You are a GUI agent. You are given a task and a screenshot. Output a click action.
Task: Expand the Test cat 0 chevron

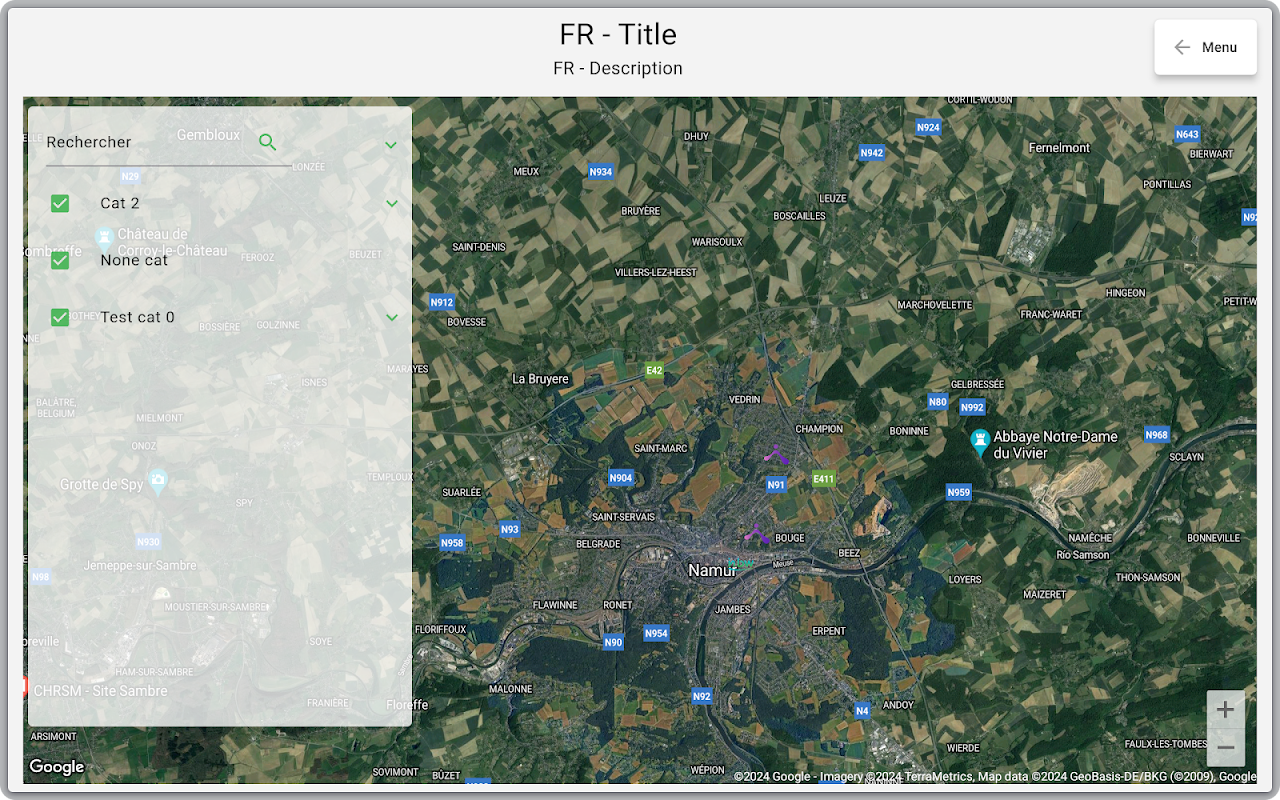tap(392, 317)
